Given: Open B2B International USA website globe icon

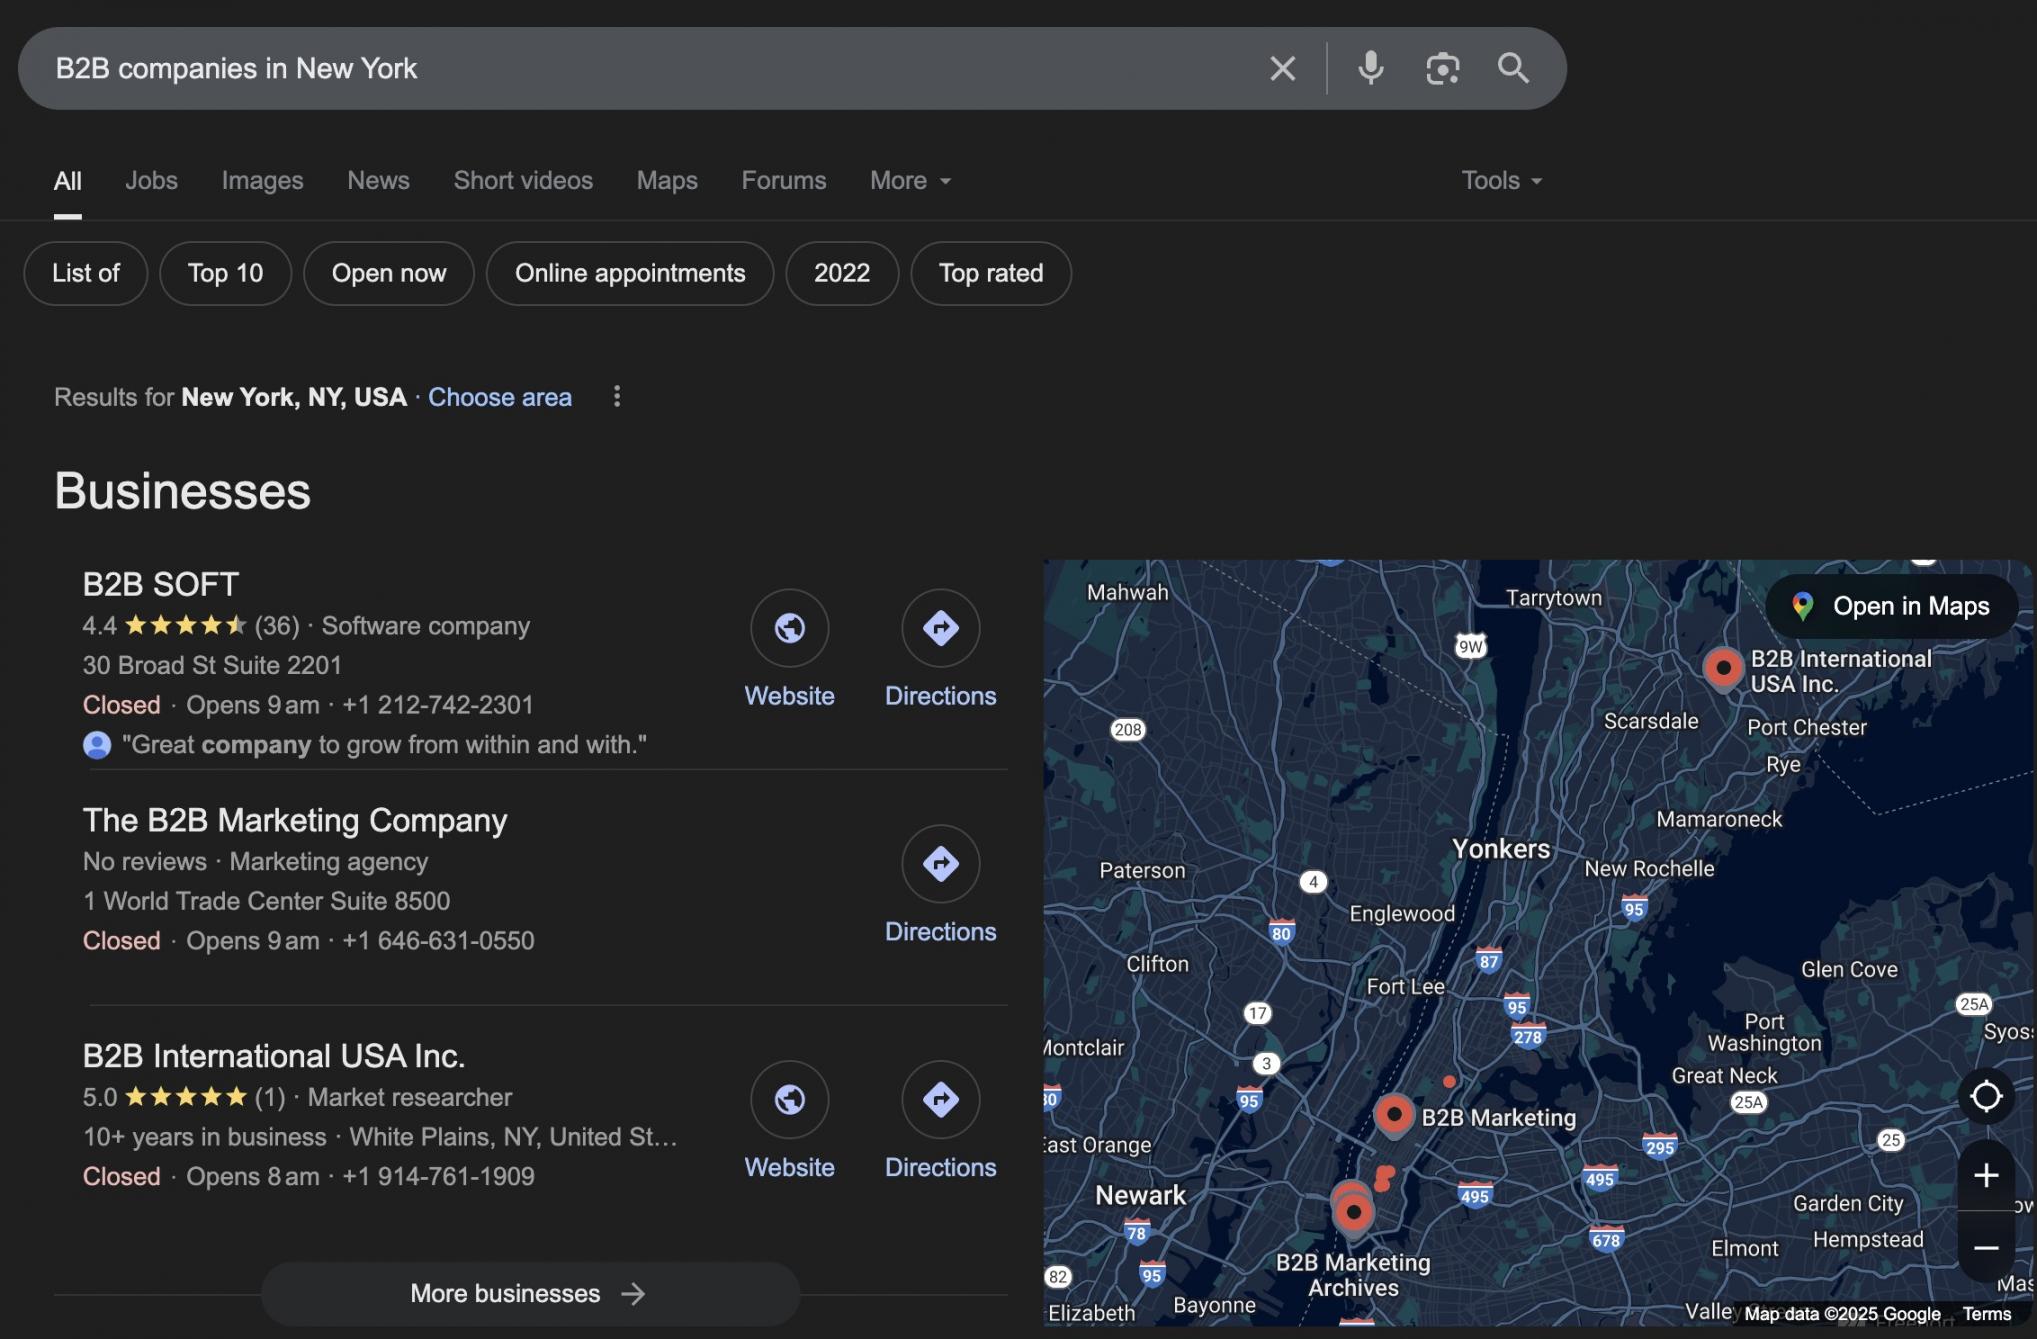Looking at the screenshot, I should (x=790, y=1100).
